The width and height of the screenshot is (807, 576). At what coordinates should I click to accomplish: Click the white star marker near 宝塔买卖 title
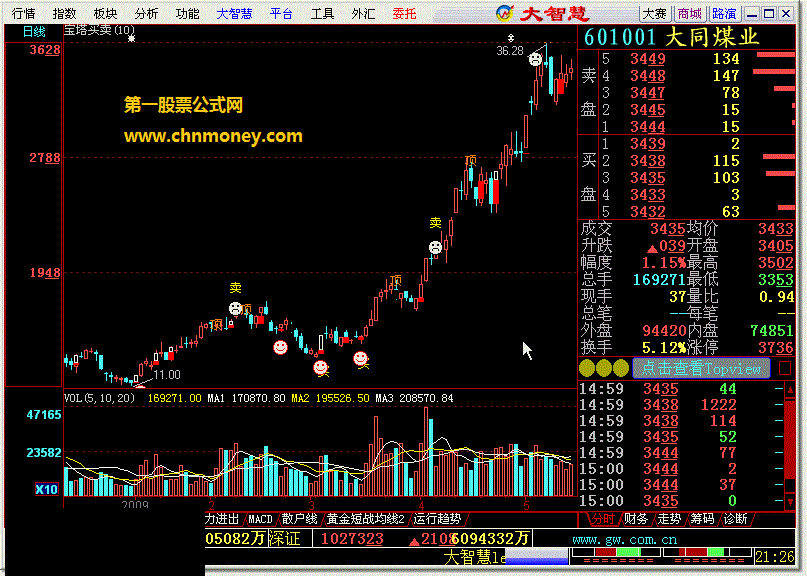pos(131,39)
